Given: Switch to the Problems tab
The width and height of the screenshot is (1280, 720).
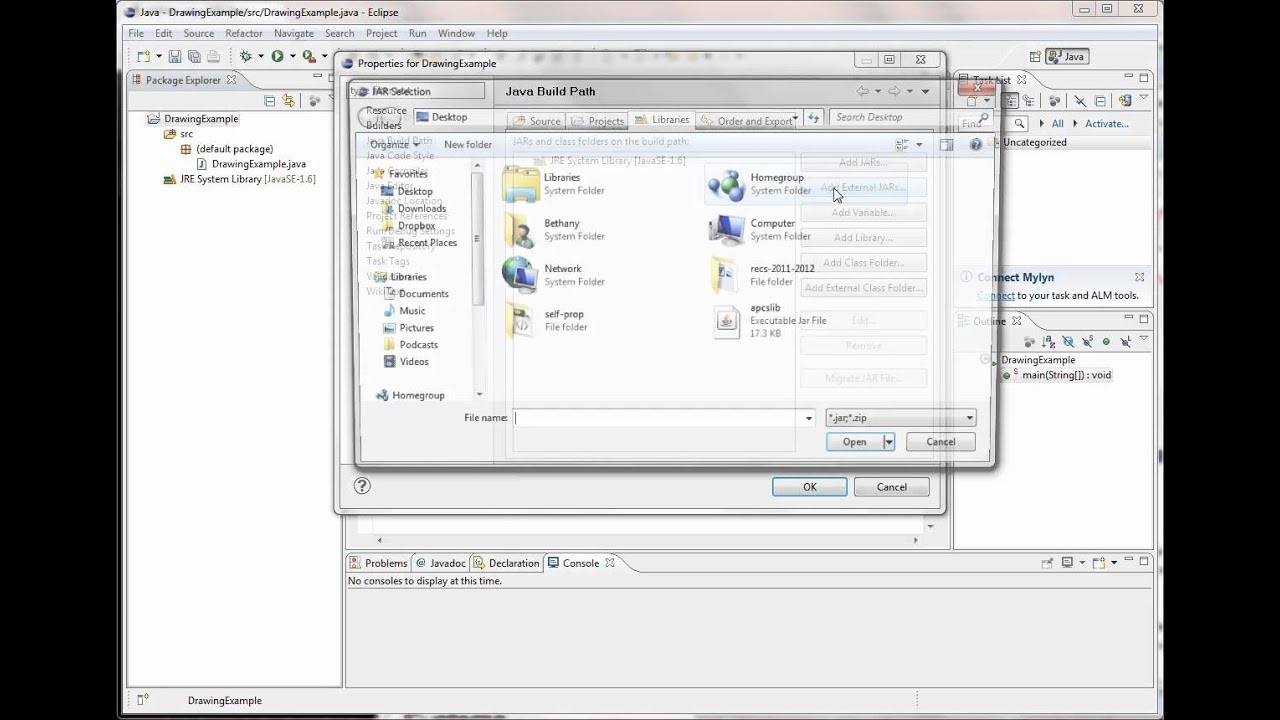Looking at the screenshot, I should [x=379, y=563].
